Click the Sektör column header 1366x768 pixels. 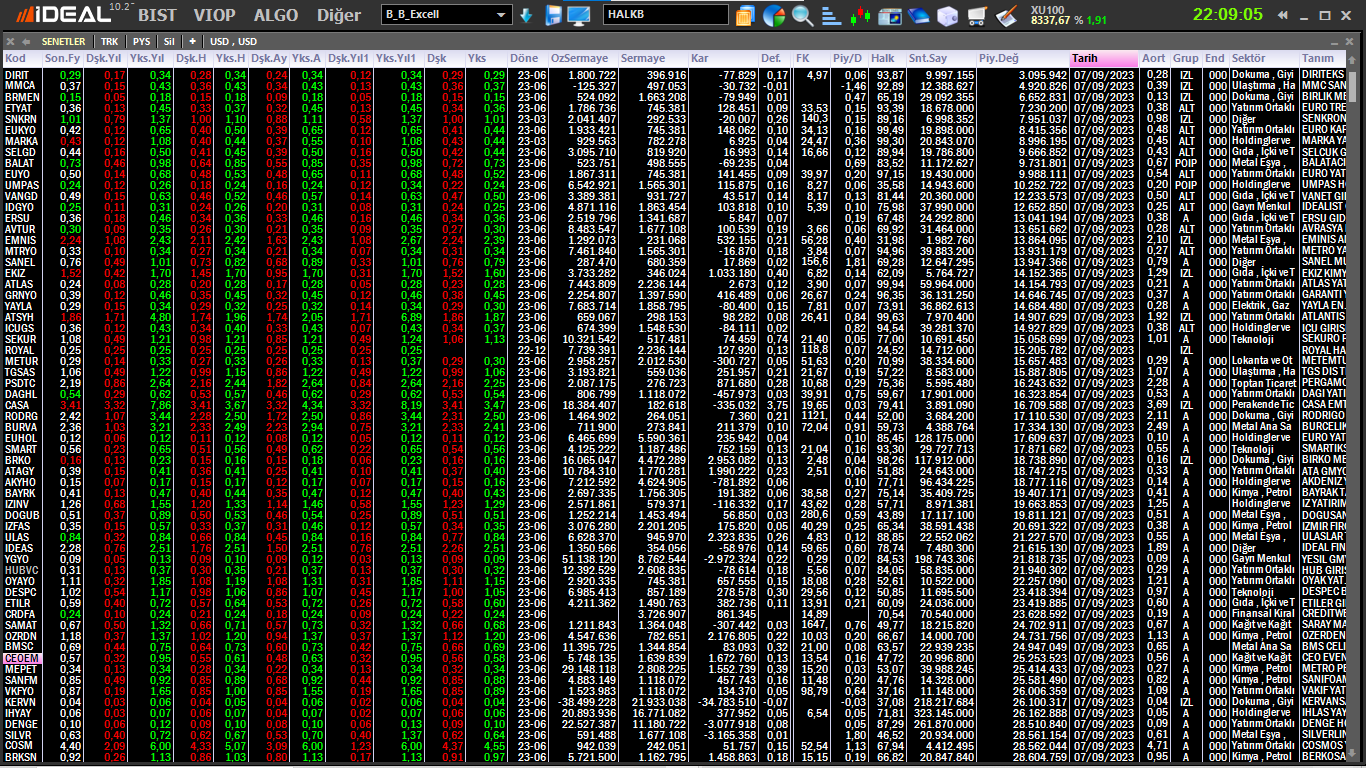(1264, 58)
